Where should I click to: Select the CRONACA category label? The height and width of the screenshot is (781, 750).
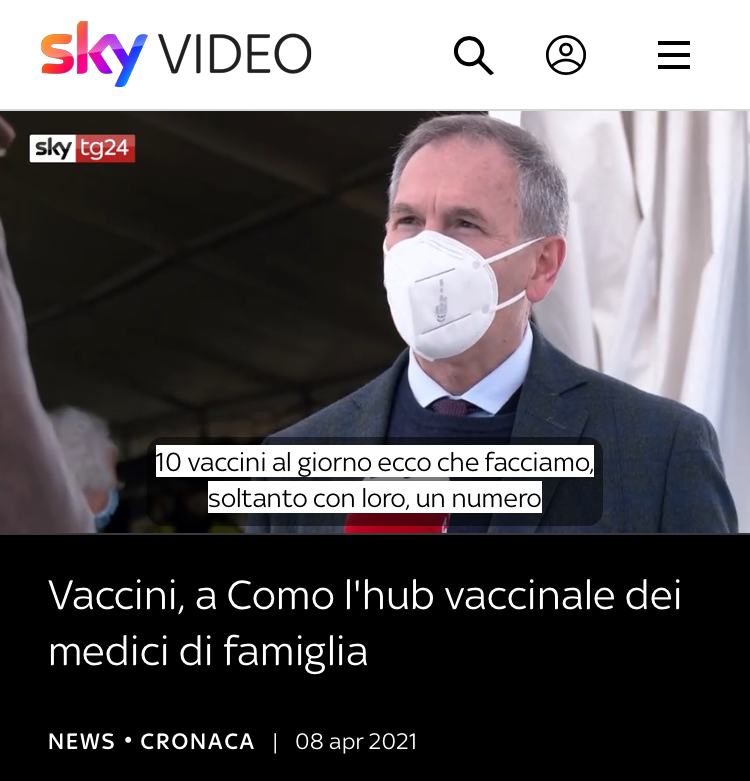[197, 741]
